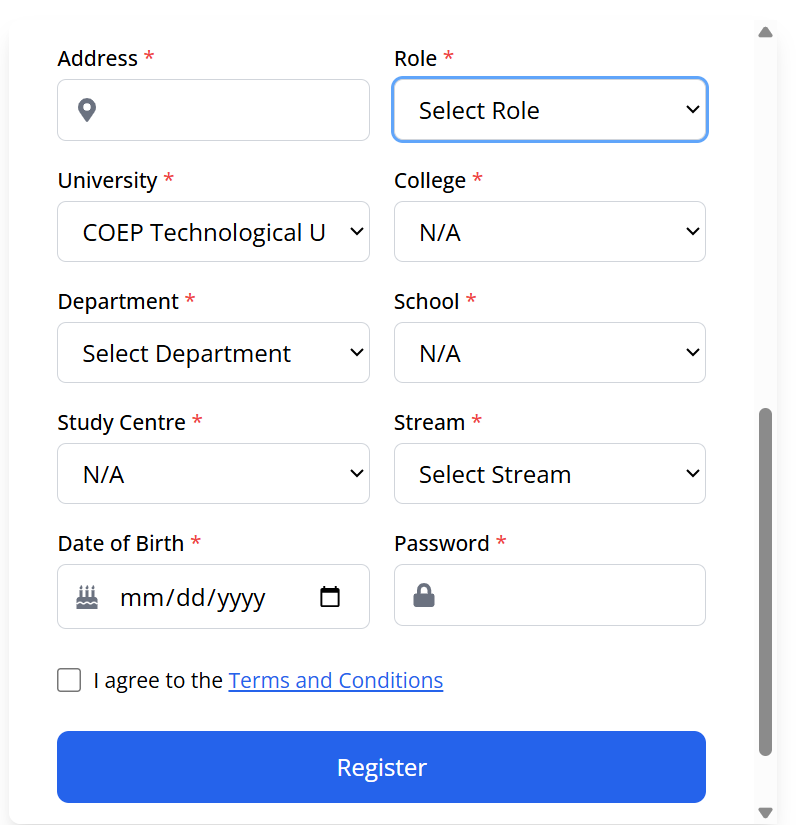Click the location pin icon in Address

[x=87, y=110]
